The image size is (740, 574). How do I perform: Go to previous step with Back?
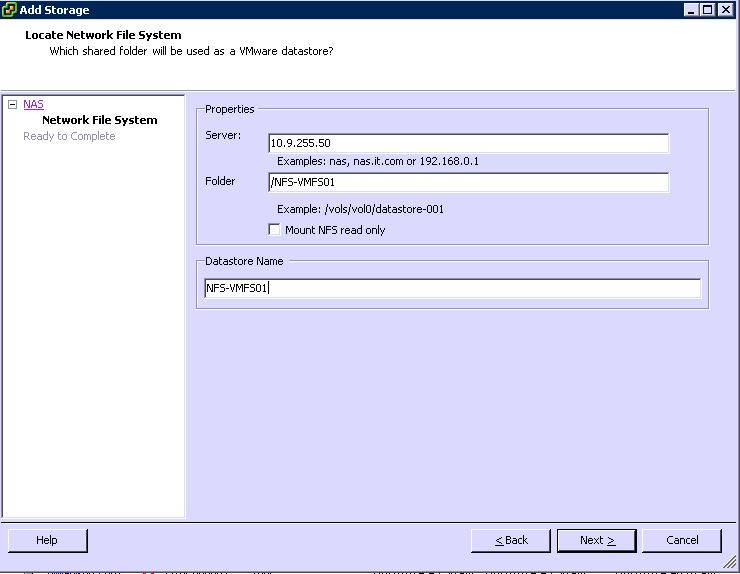coord(511,540)
